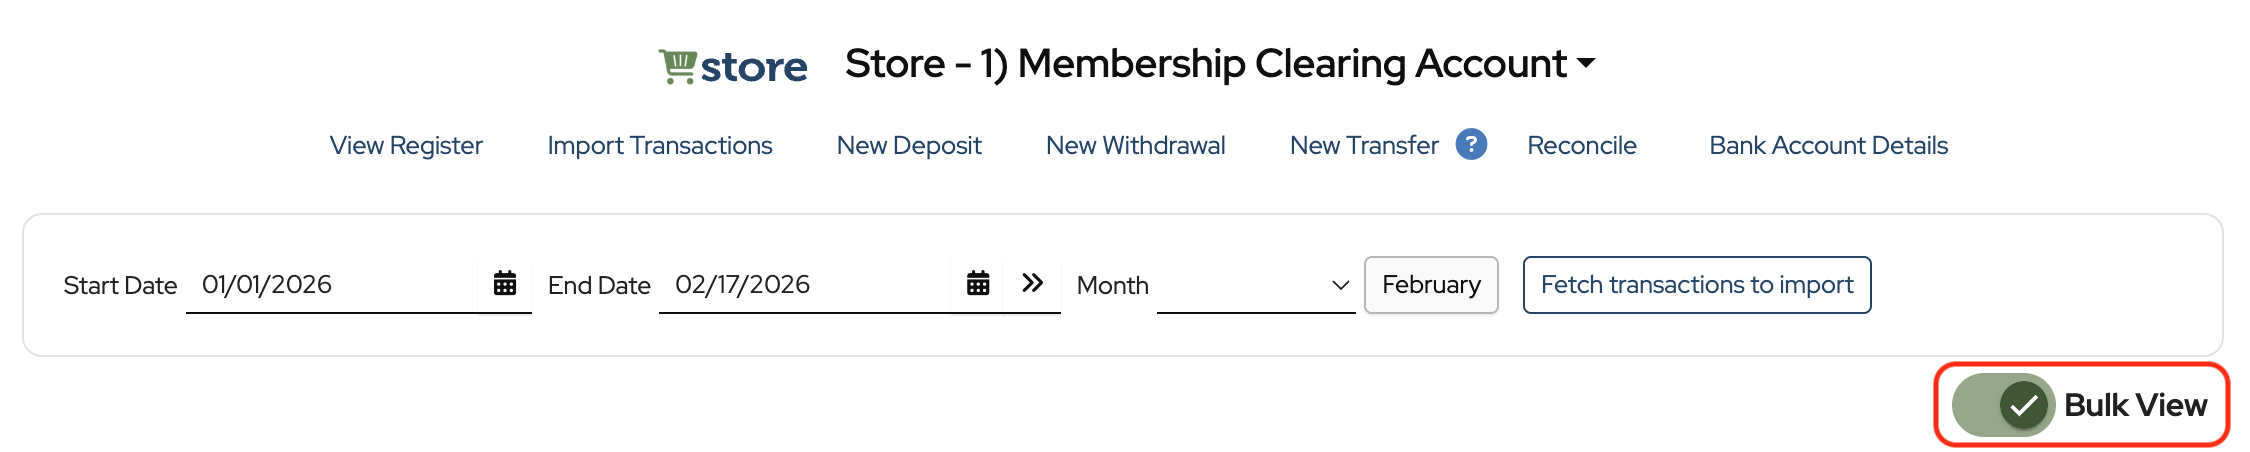
Task: Expand the Membership Clearing Account dropdown
Action: pyautogui.click(x=1586, y=63)
